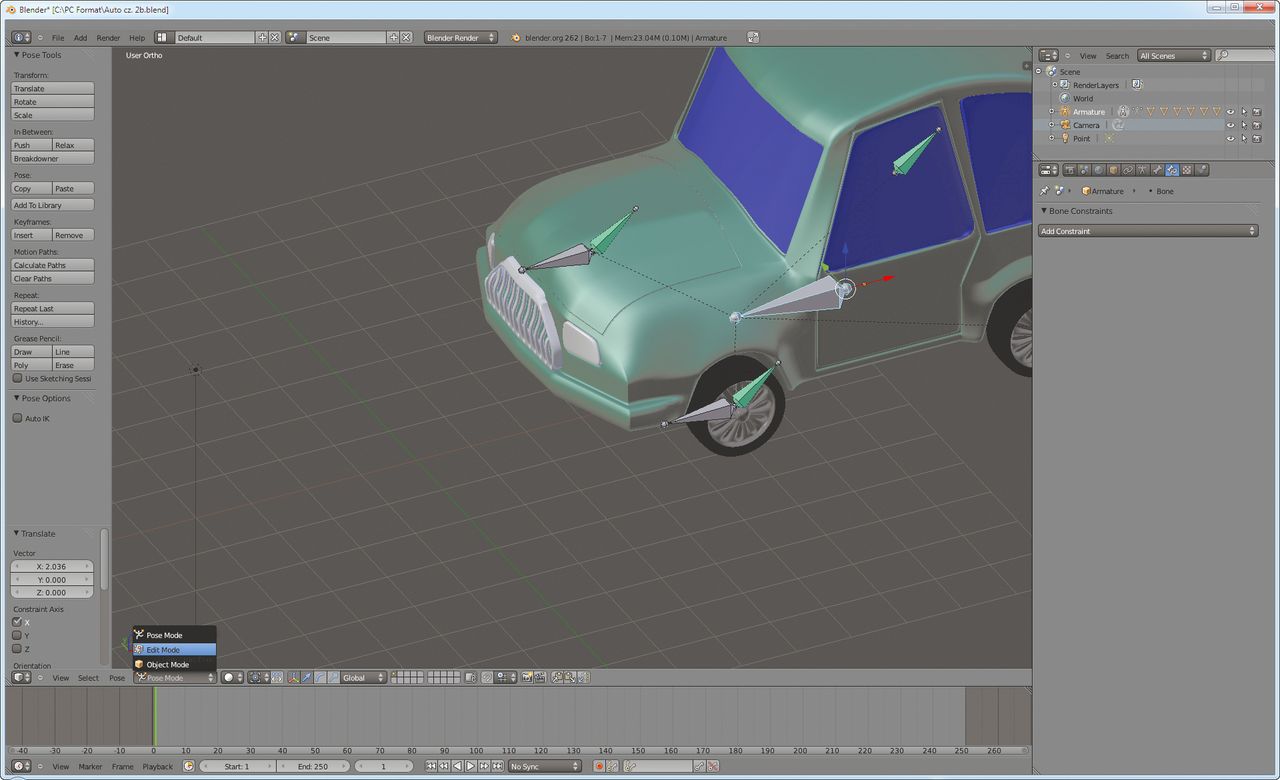Click the Rotate transform button
This screenshot has width=1280, height=780.
[x=52, y=102]
